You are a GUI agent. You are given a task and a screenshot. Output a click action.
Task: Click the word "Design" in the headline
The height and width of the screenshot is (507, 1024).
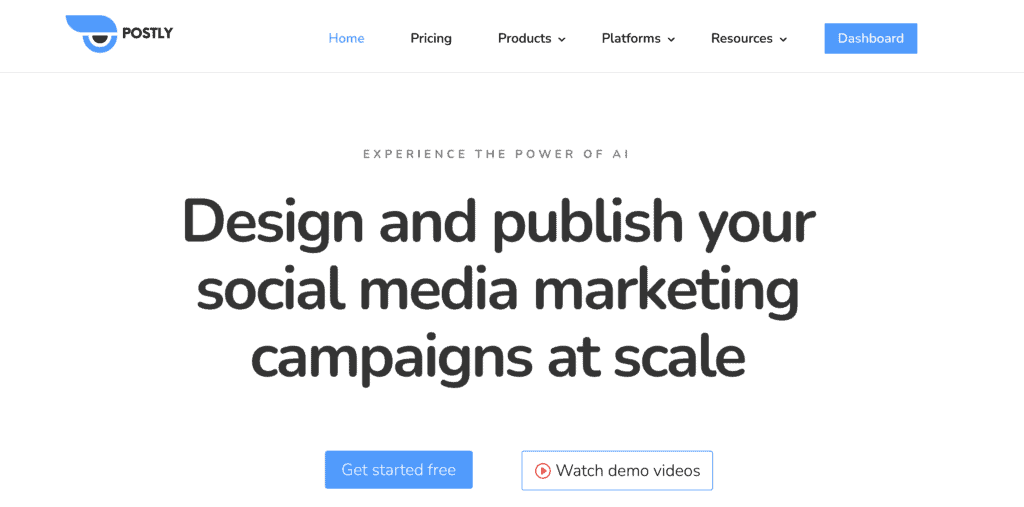click(272, 222)
